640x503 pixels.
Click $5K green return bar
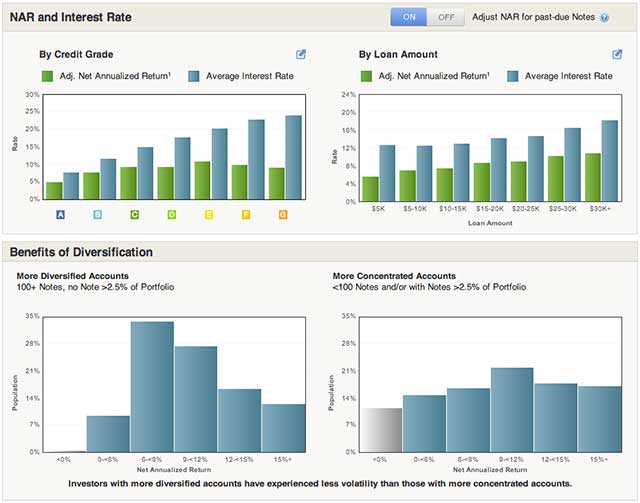tap(371, 189)
